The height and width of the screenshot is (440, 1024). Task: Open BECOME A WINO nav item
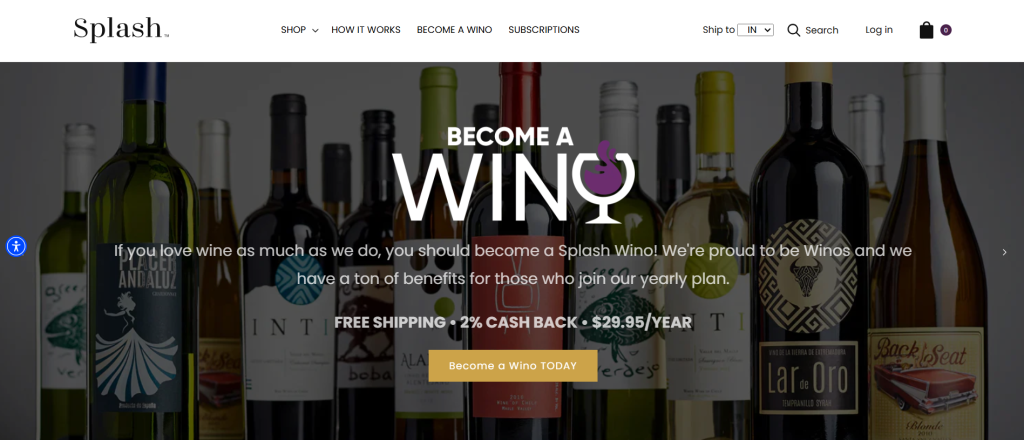(x=455, y=30)
